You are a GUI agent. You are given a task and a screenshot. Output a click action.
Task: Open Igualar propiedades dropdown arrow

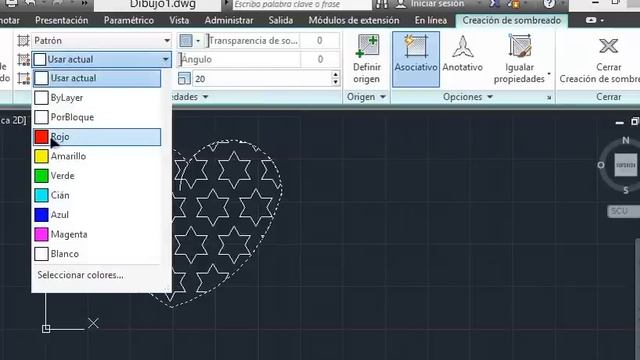549,74
